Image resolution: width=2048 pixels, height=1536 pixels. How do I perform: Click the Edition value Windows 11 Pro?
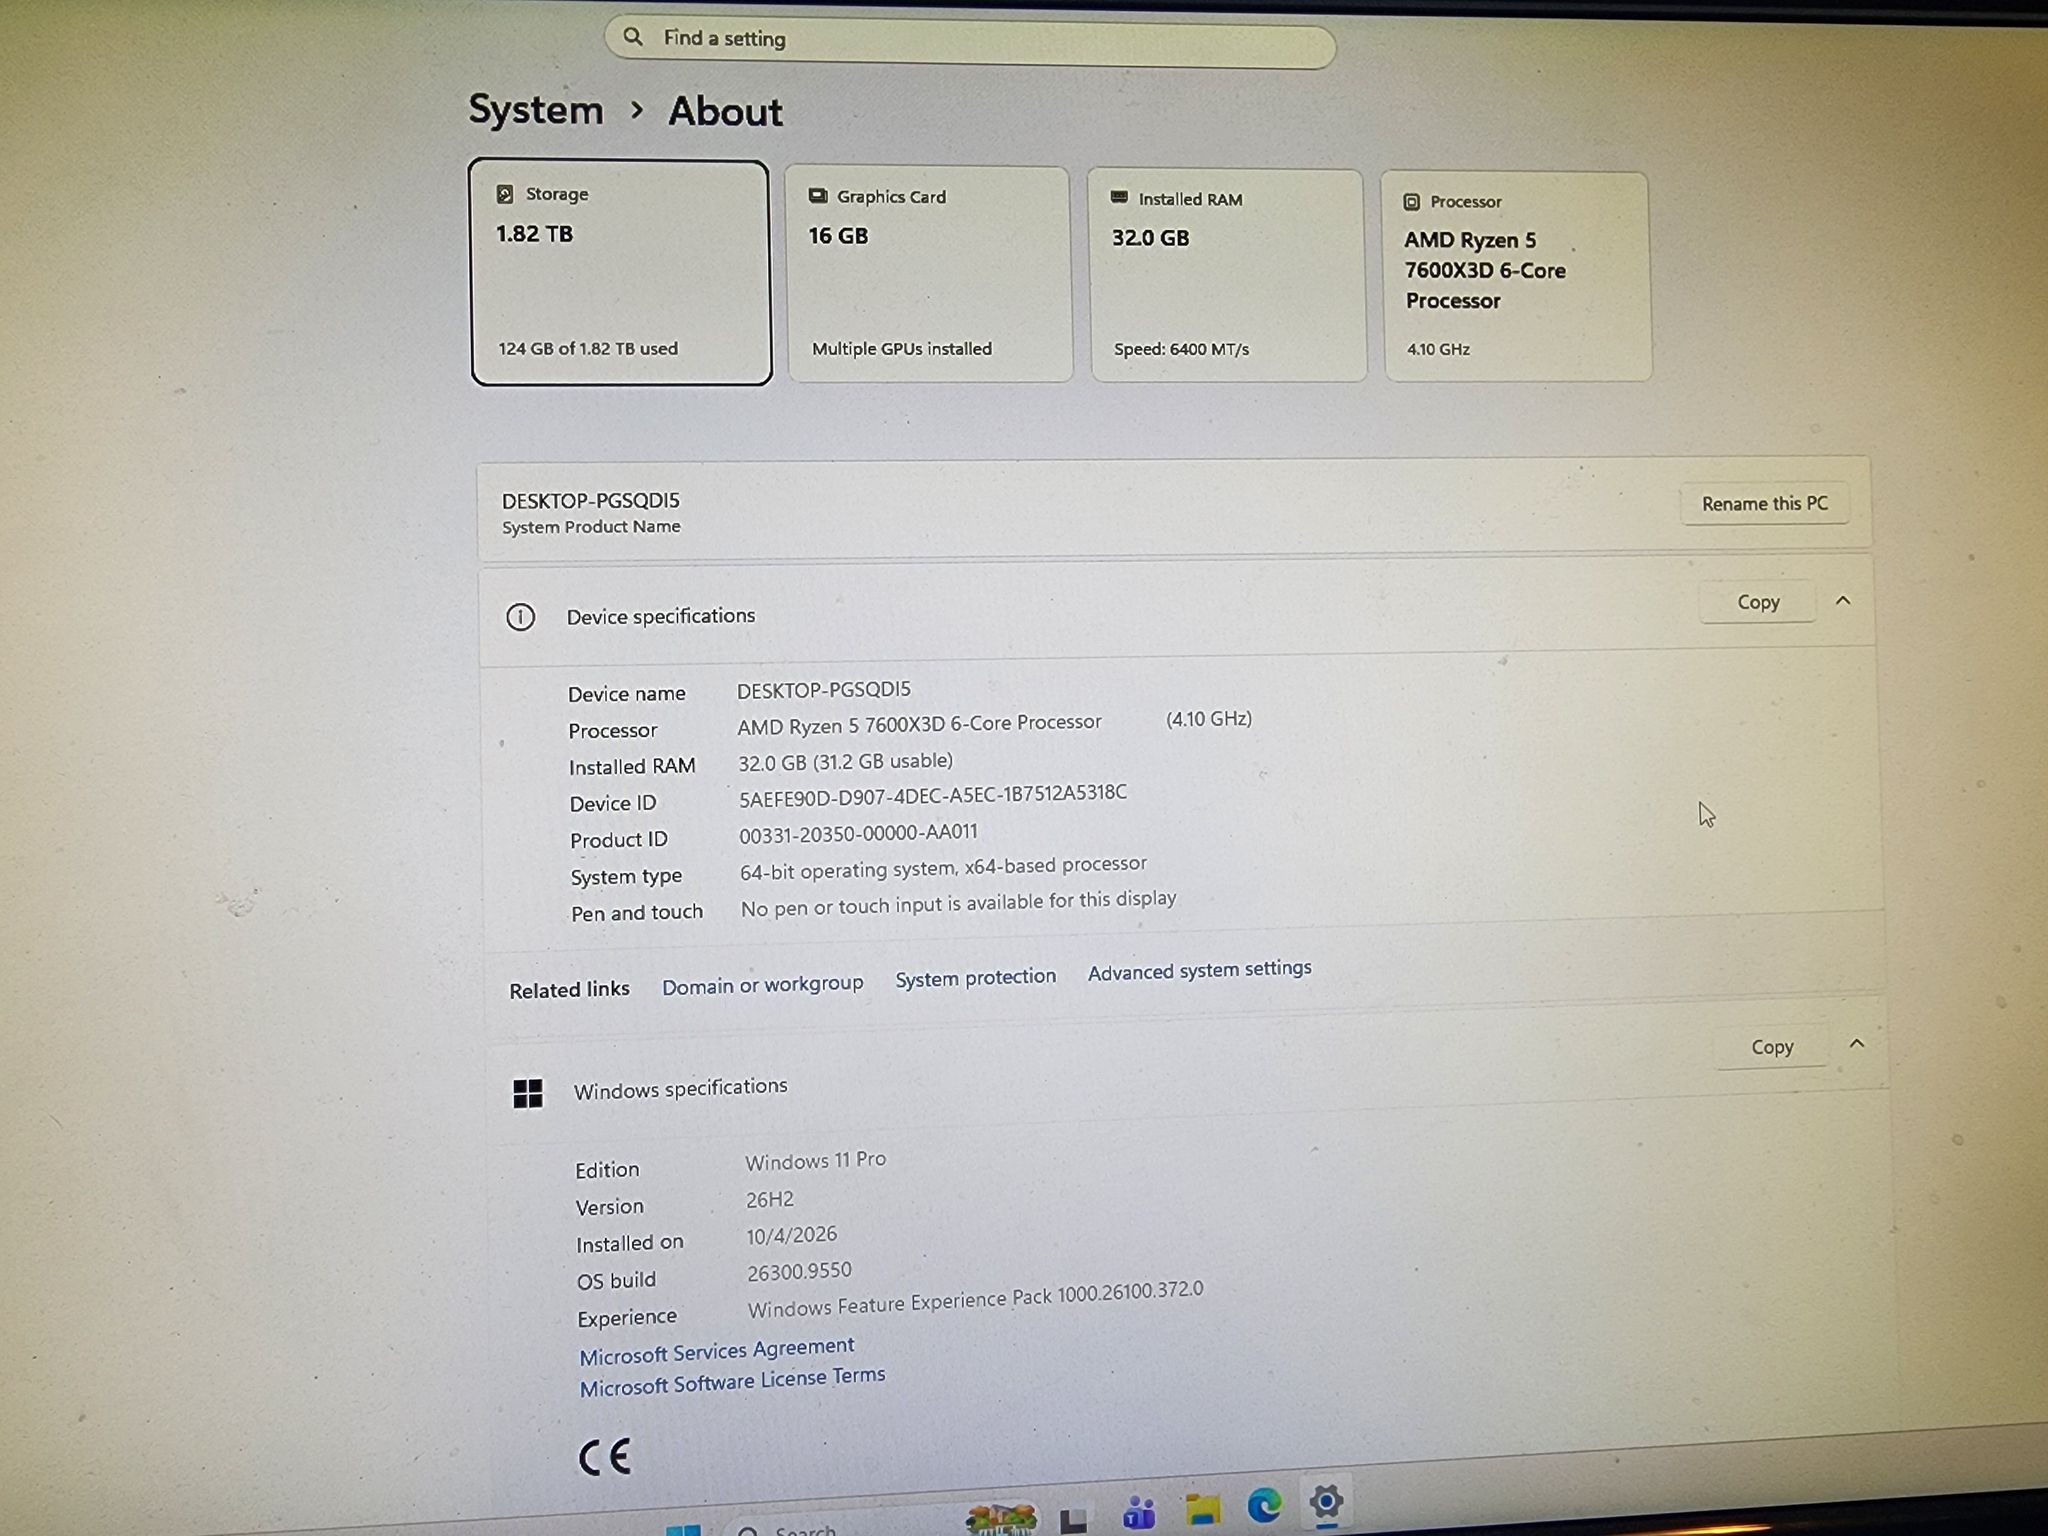815,1161
